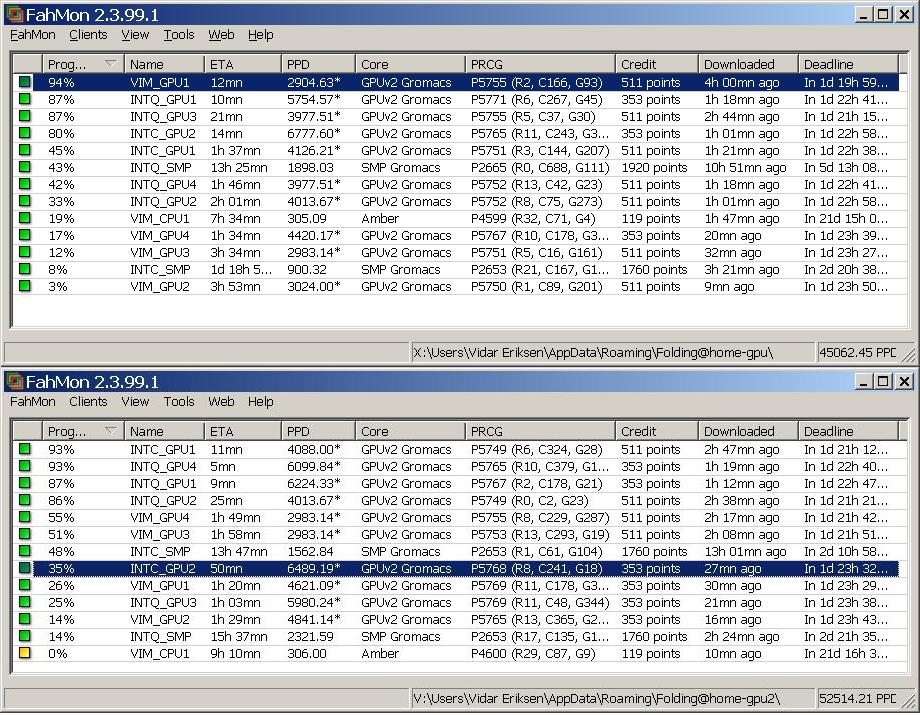Open FahMon menu in top window
920x715 pixels.
click(x=33, y=35)
